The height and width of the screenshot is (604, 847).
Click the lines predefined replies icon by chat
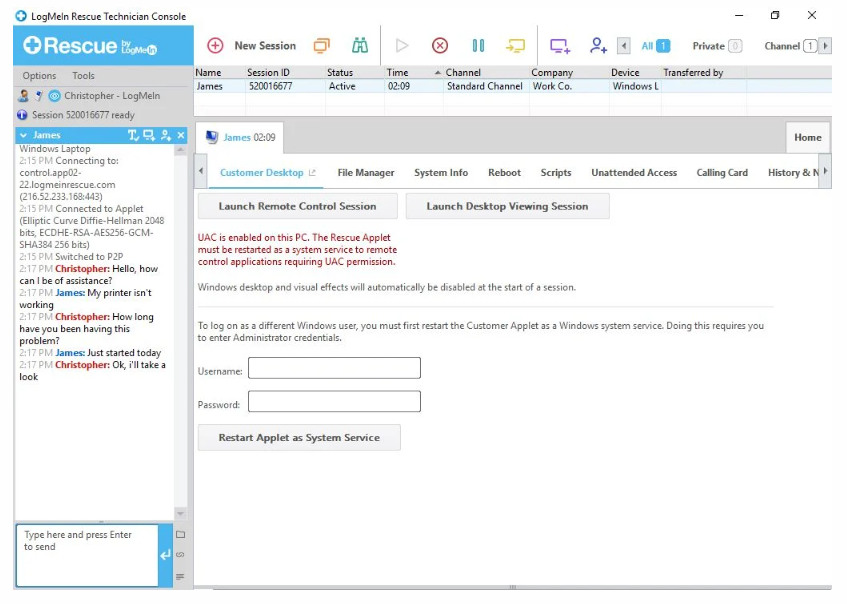(180, 576)
